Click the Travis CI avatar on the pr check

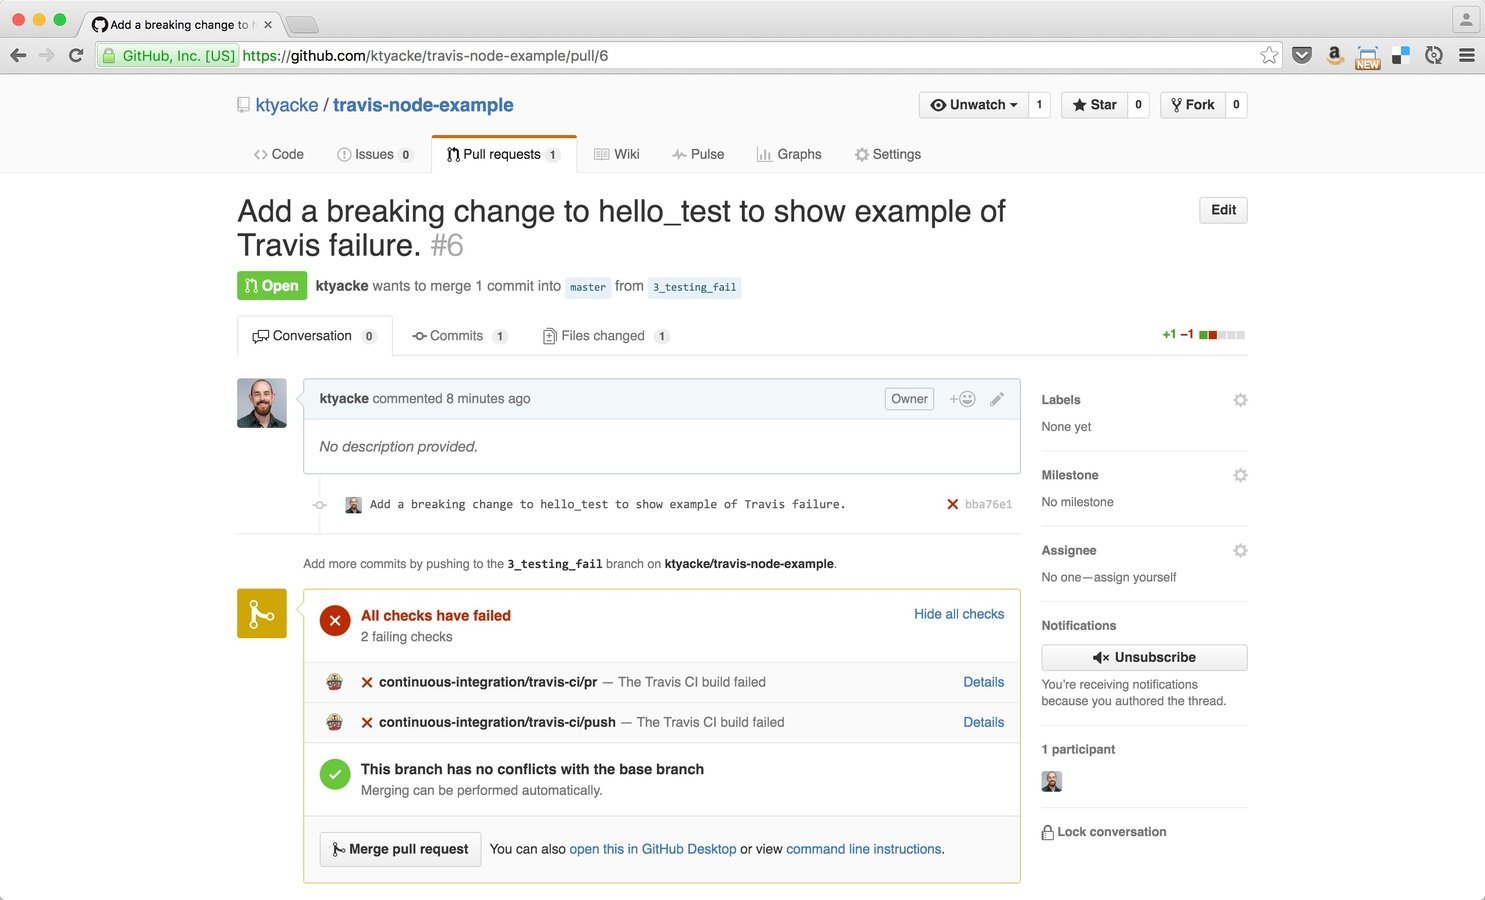pyautogui.click(x=335, y=682)
